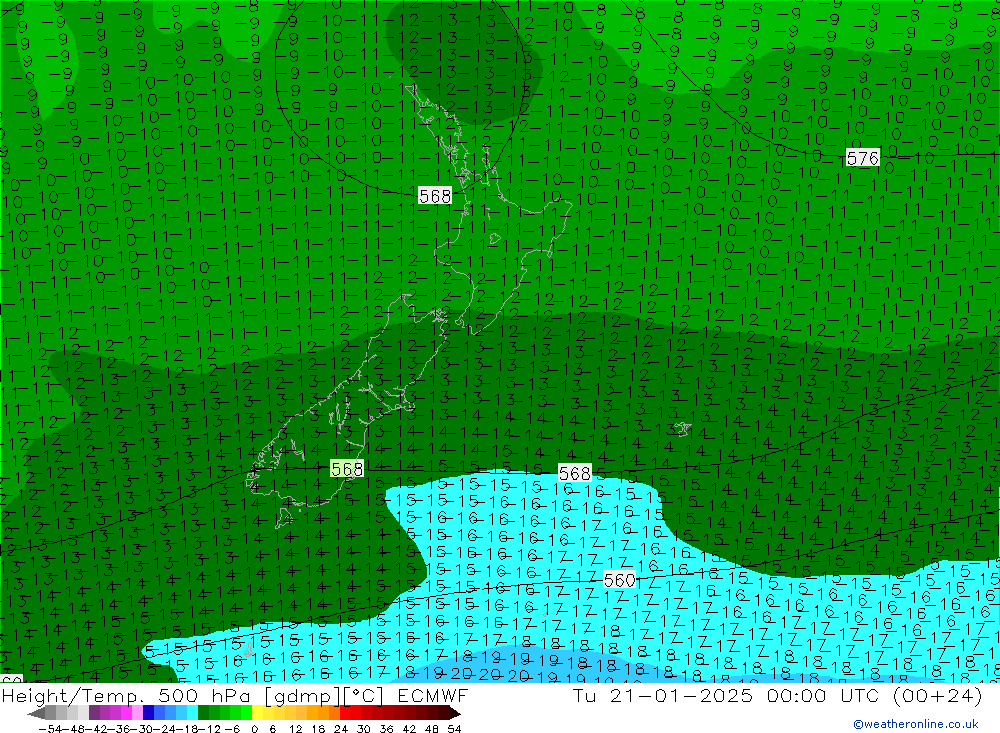Click the dark right arrow of the legend
This screenshot has height=733, width=1000.
[455, 713]
